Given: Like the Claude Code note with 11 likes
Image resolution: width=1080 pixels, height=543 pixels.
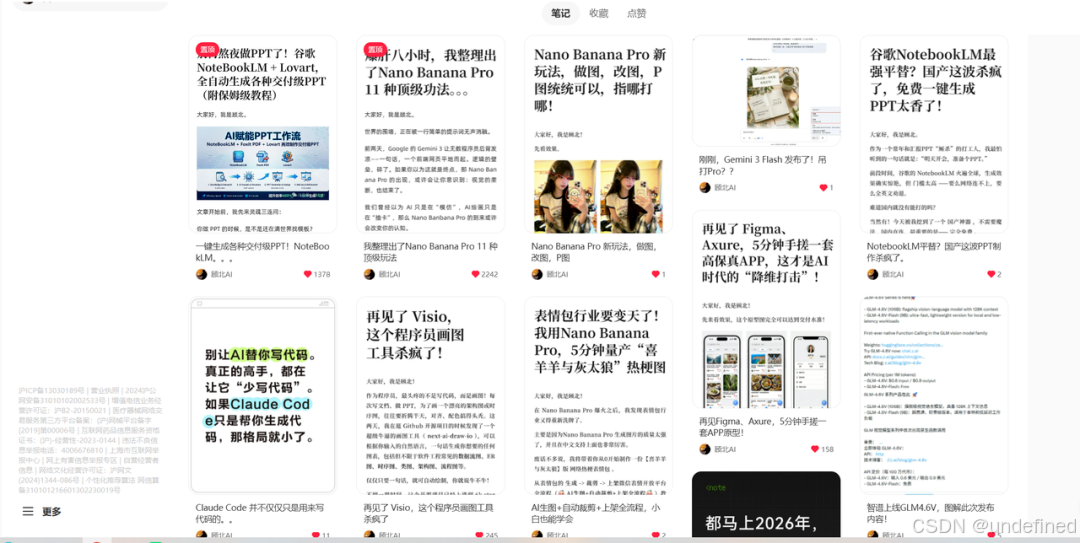Looking at the screenshot, I should click(x=316, y=535).
